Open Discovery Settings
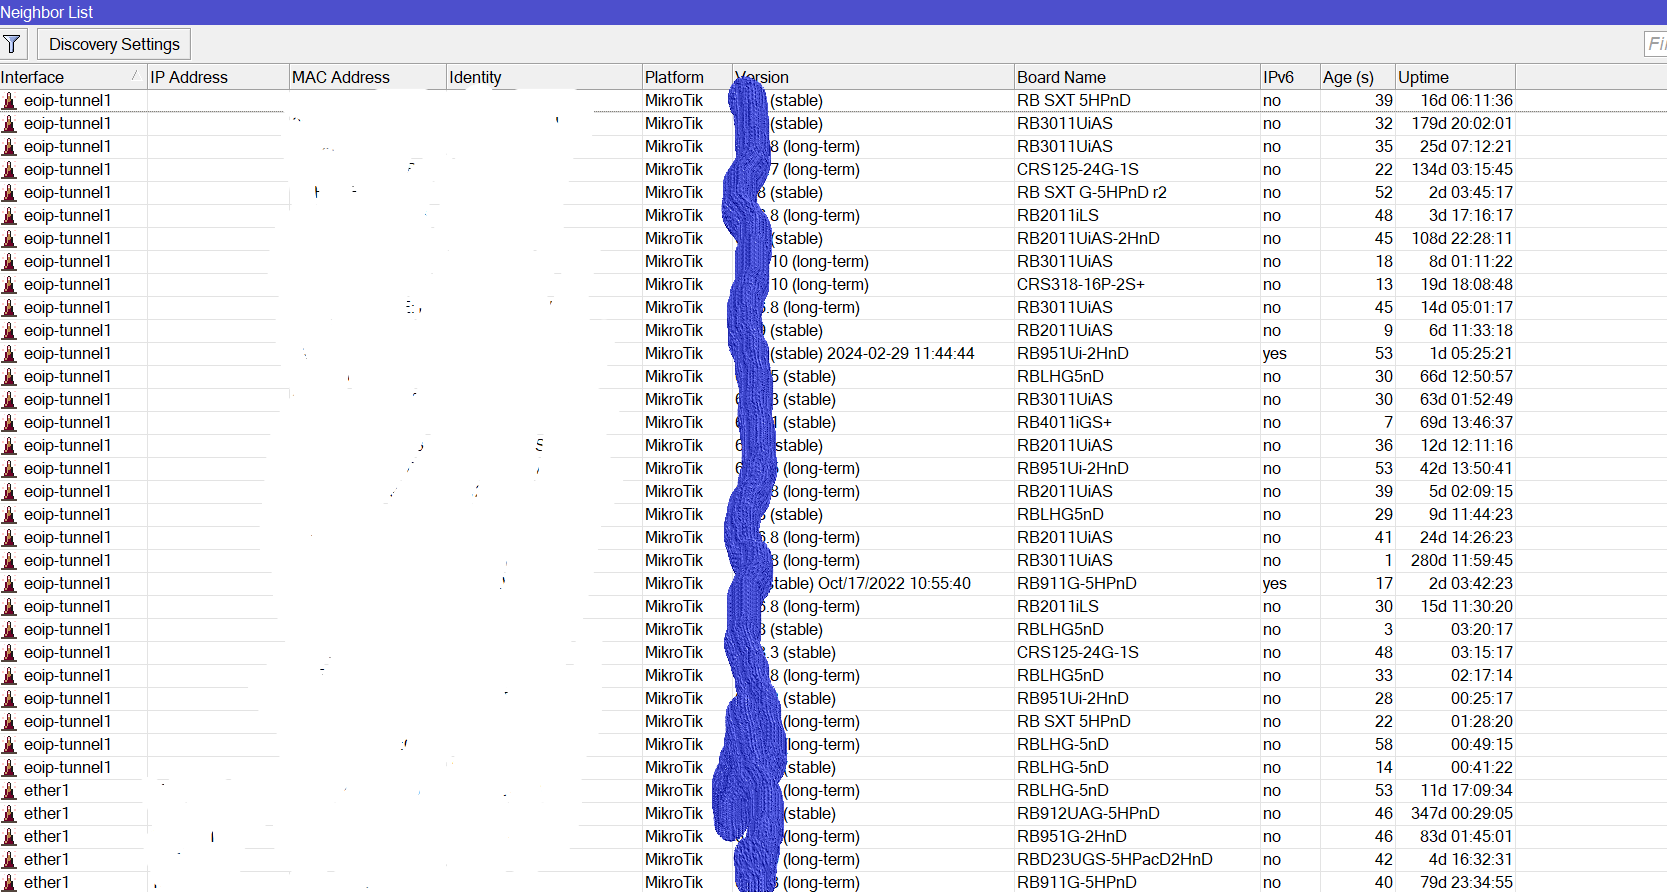The image size is (1667, 892). tap(114, 44)
